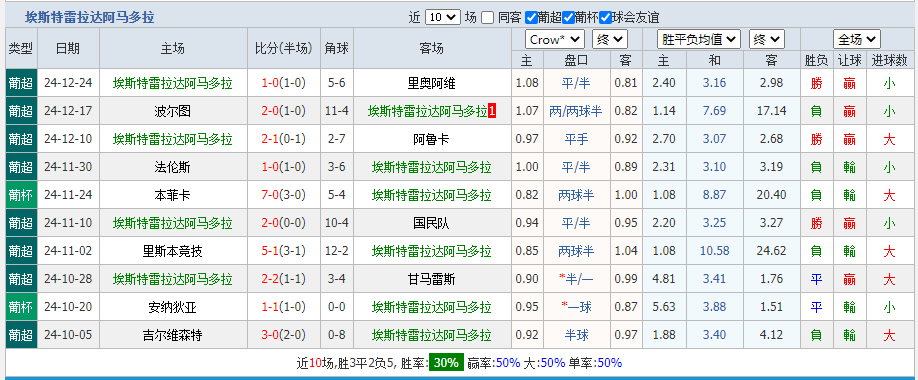Click score 3-0(2-0) of 吉尔维森特 match
The image size is (918, 380).
[x=284, y=335]
